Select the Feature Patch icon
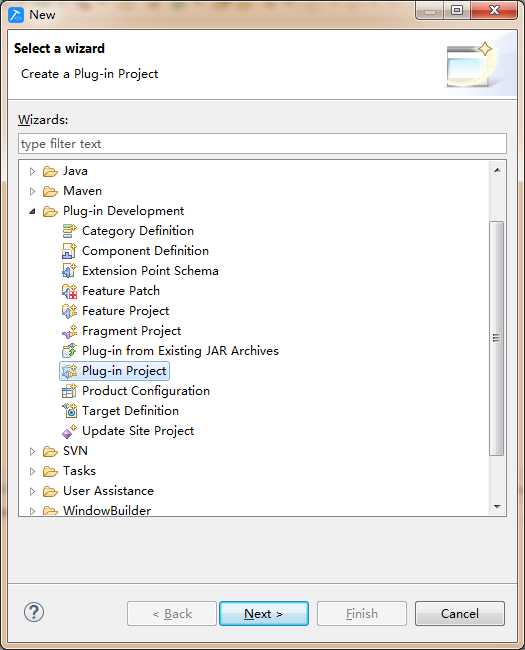The image size is (525, 650). point(69,291)
